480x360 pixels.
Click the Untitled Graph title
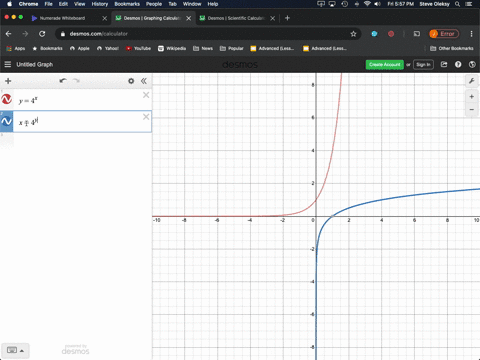tap(35, 64)
